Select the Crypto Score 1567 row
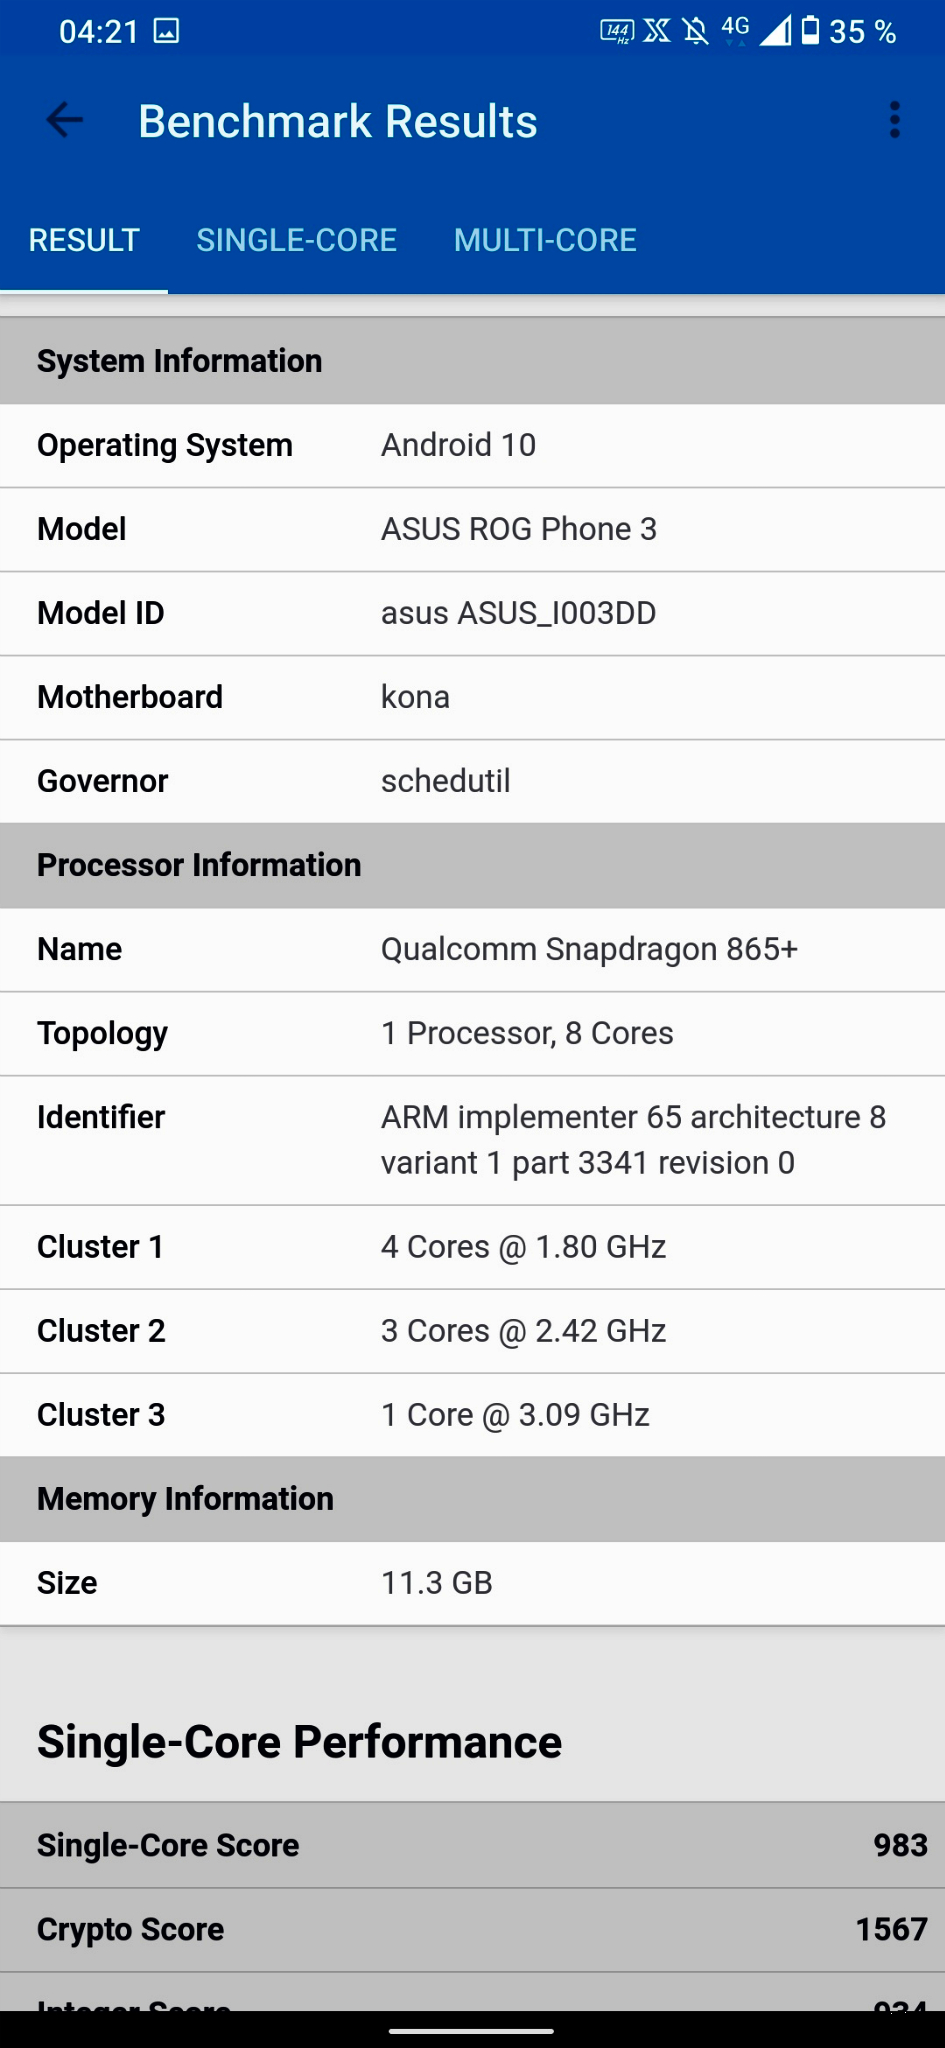The height and width of the screenshot is (2048, 945). tap(472, 1929)
